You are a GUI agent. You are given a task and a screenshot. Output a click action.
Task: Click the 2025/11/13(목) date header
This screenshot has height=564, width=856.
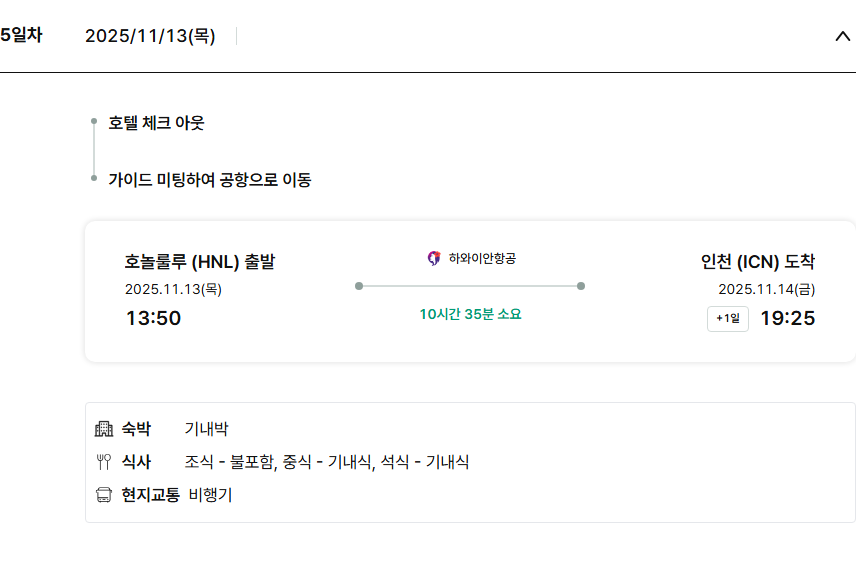150,36
